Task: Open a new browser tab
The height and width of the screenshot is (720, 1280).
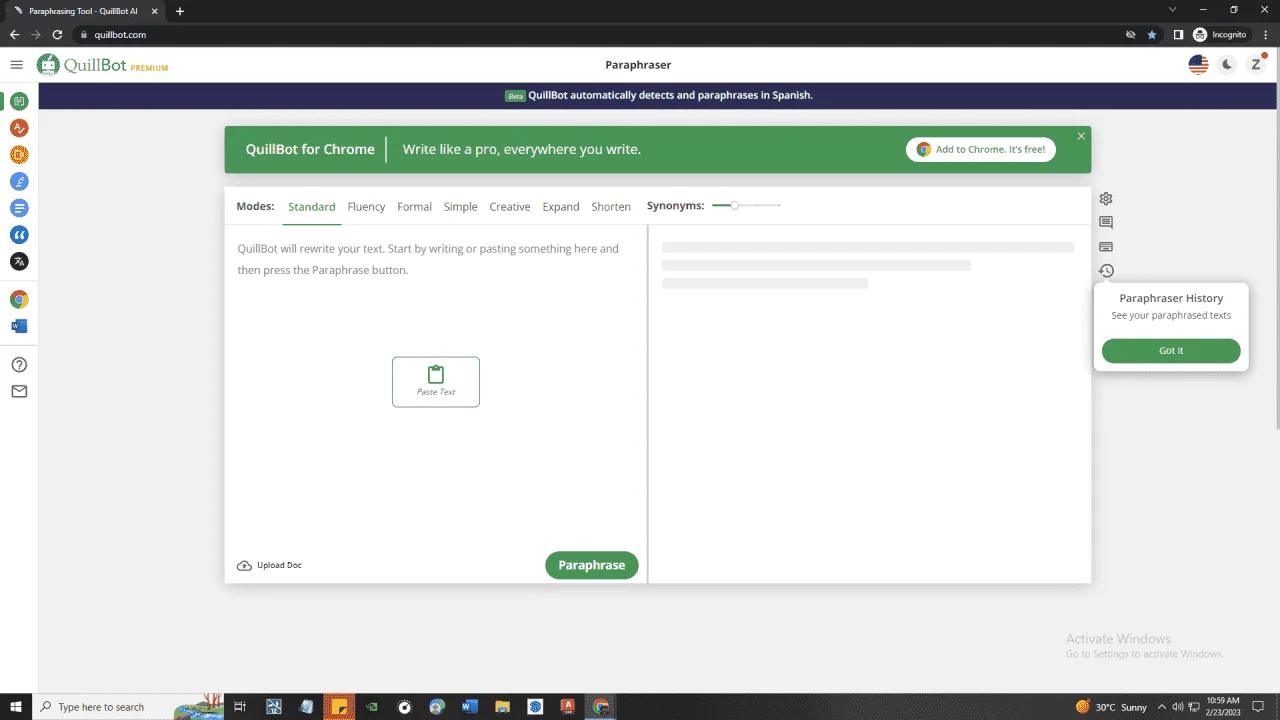Action: tap(180, 11)
